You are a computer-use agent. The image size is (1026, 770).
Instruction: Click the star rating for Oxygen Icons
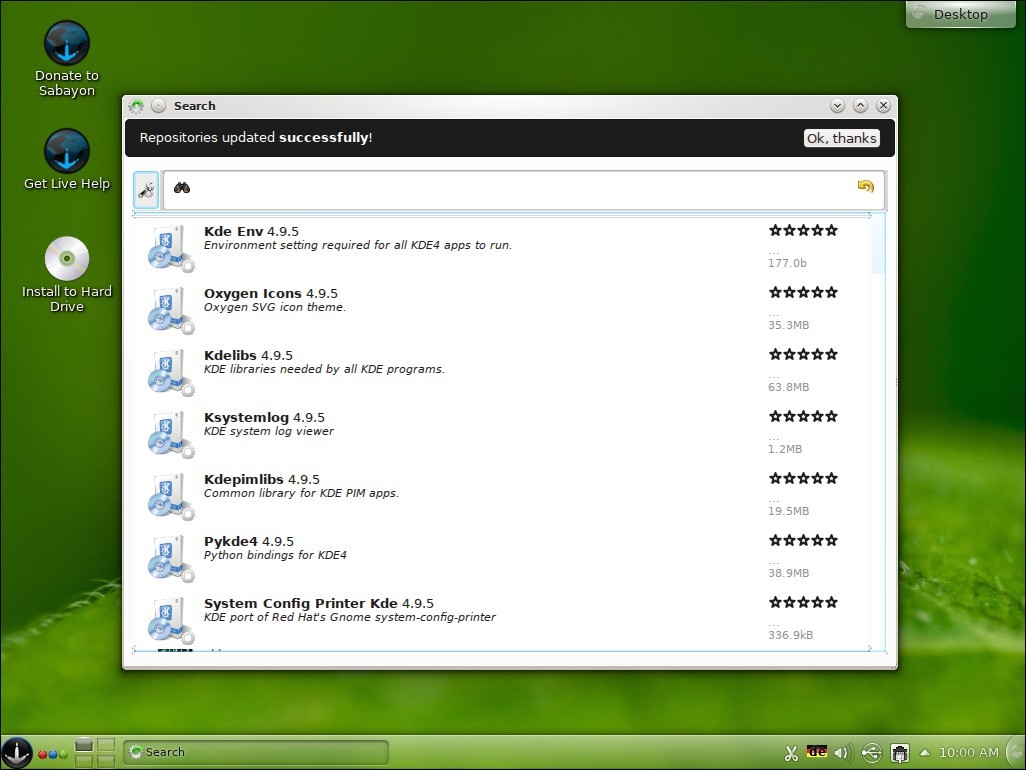click(803, 292)
